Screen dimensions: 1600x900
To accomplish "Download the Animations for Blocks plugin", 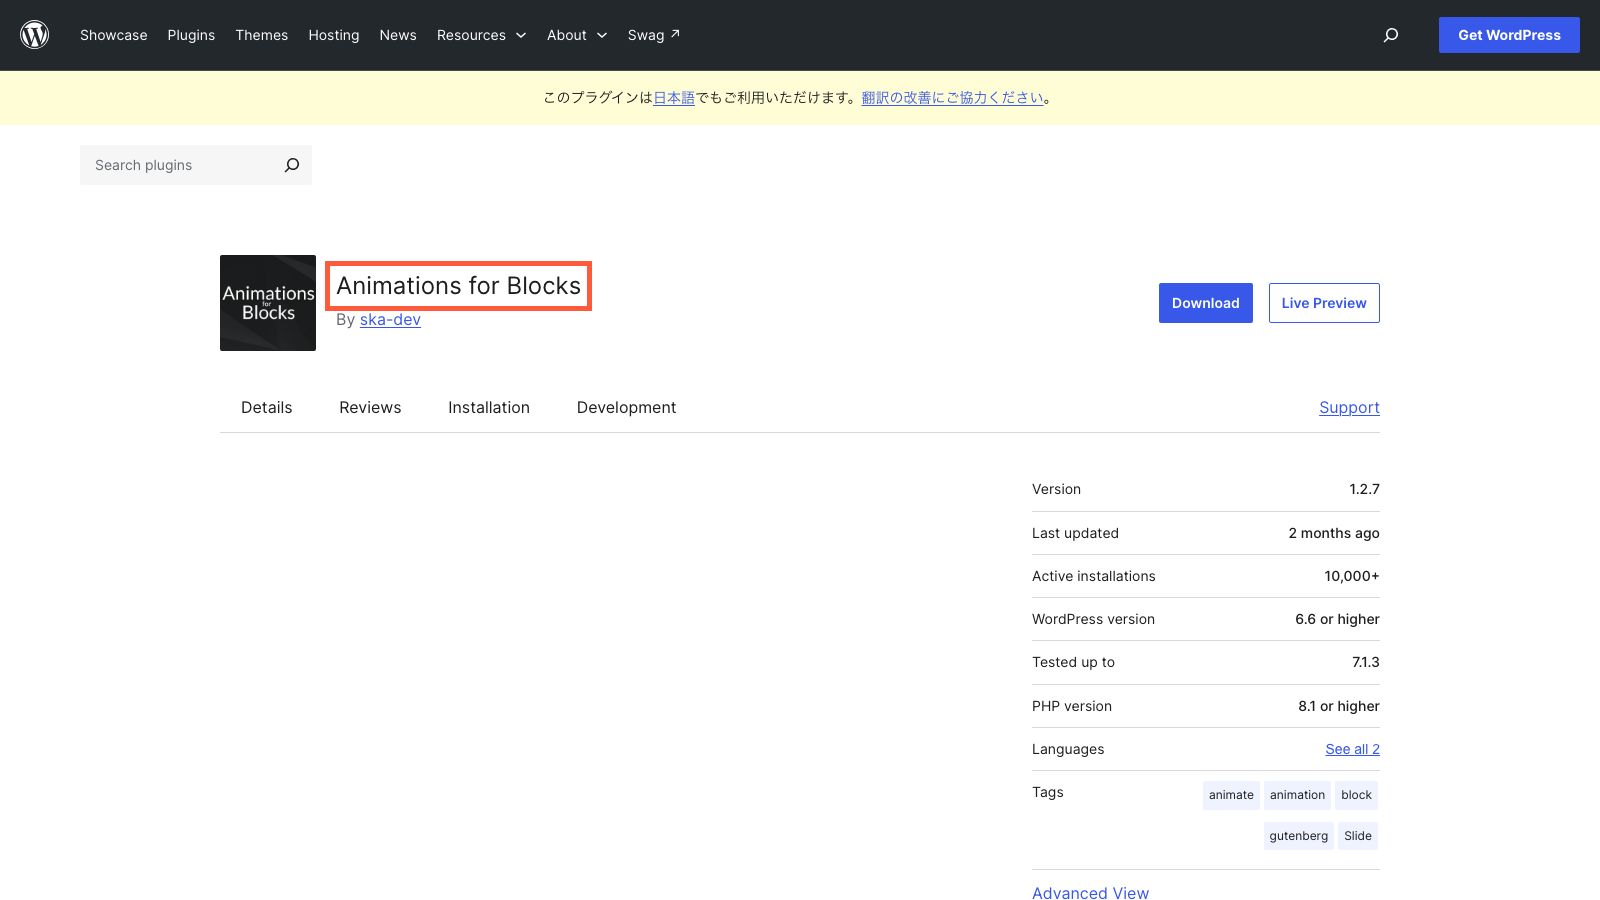I will 1206,303.
